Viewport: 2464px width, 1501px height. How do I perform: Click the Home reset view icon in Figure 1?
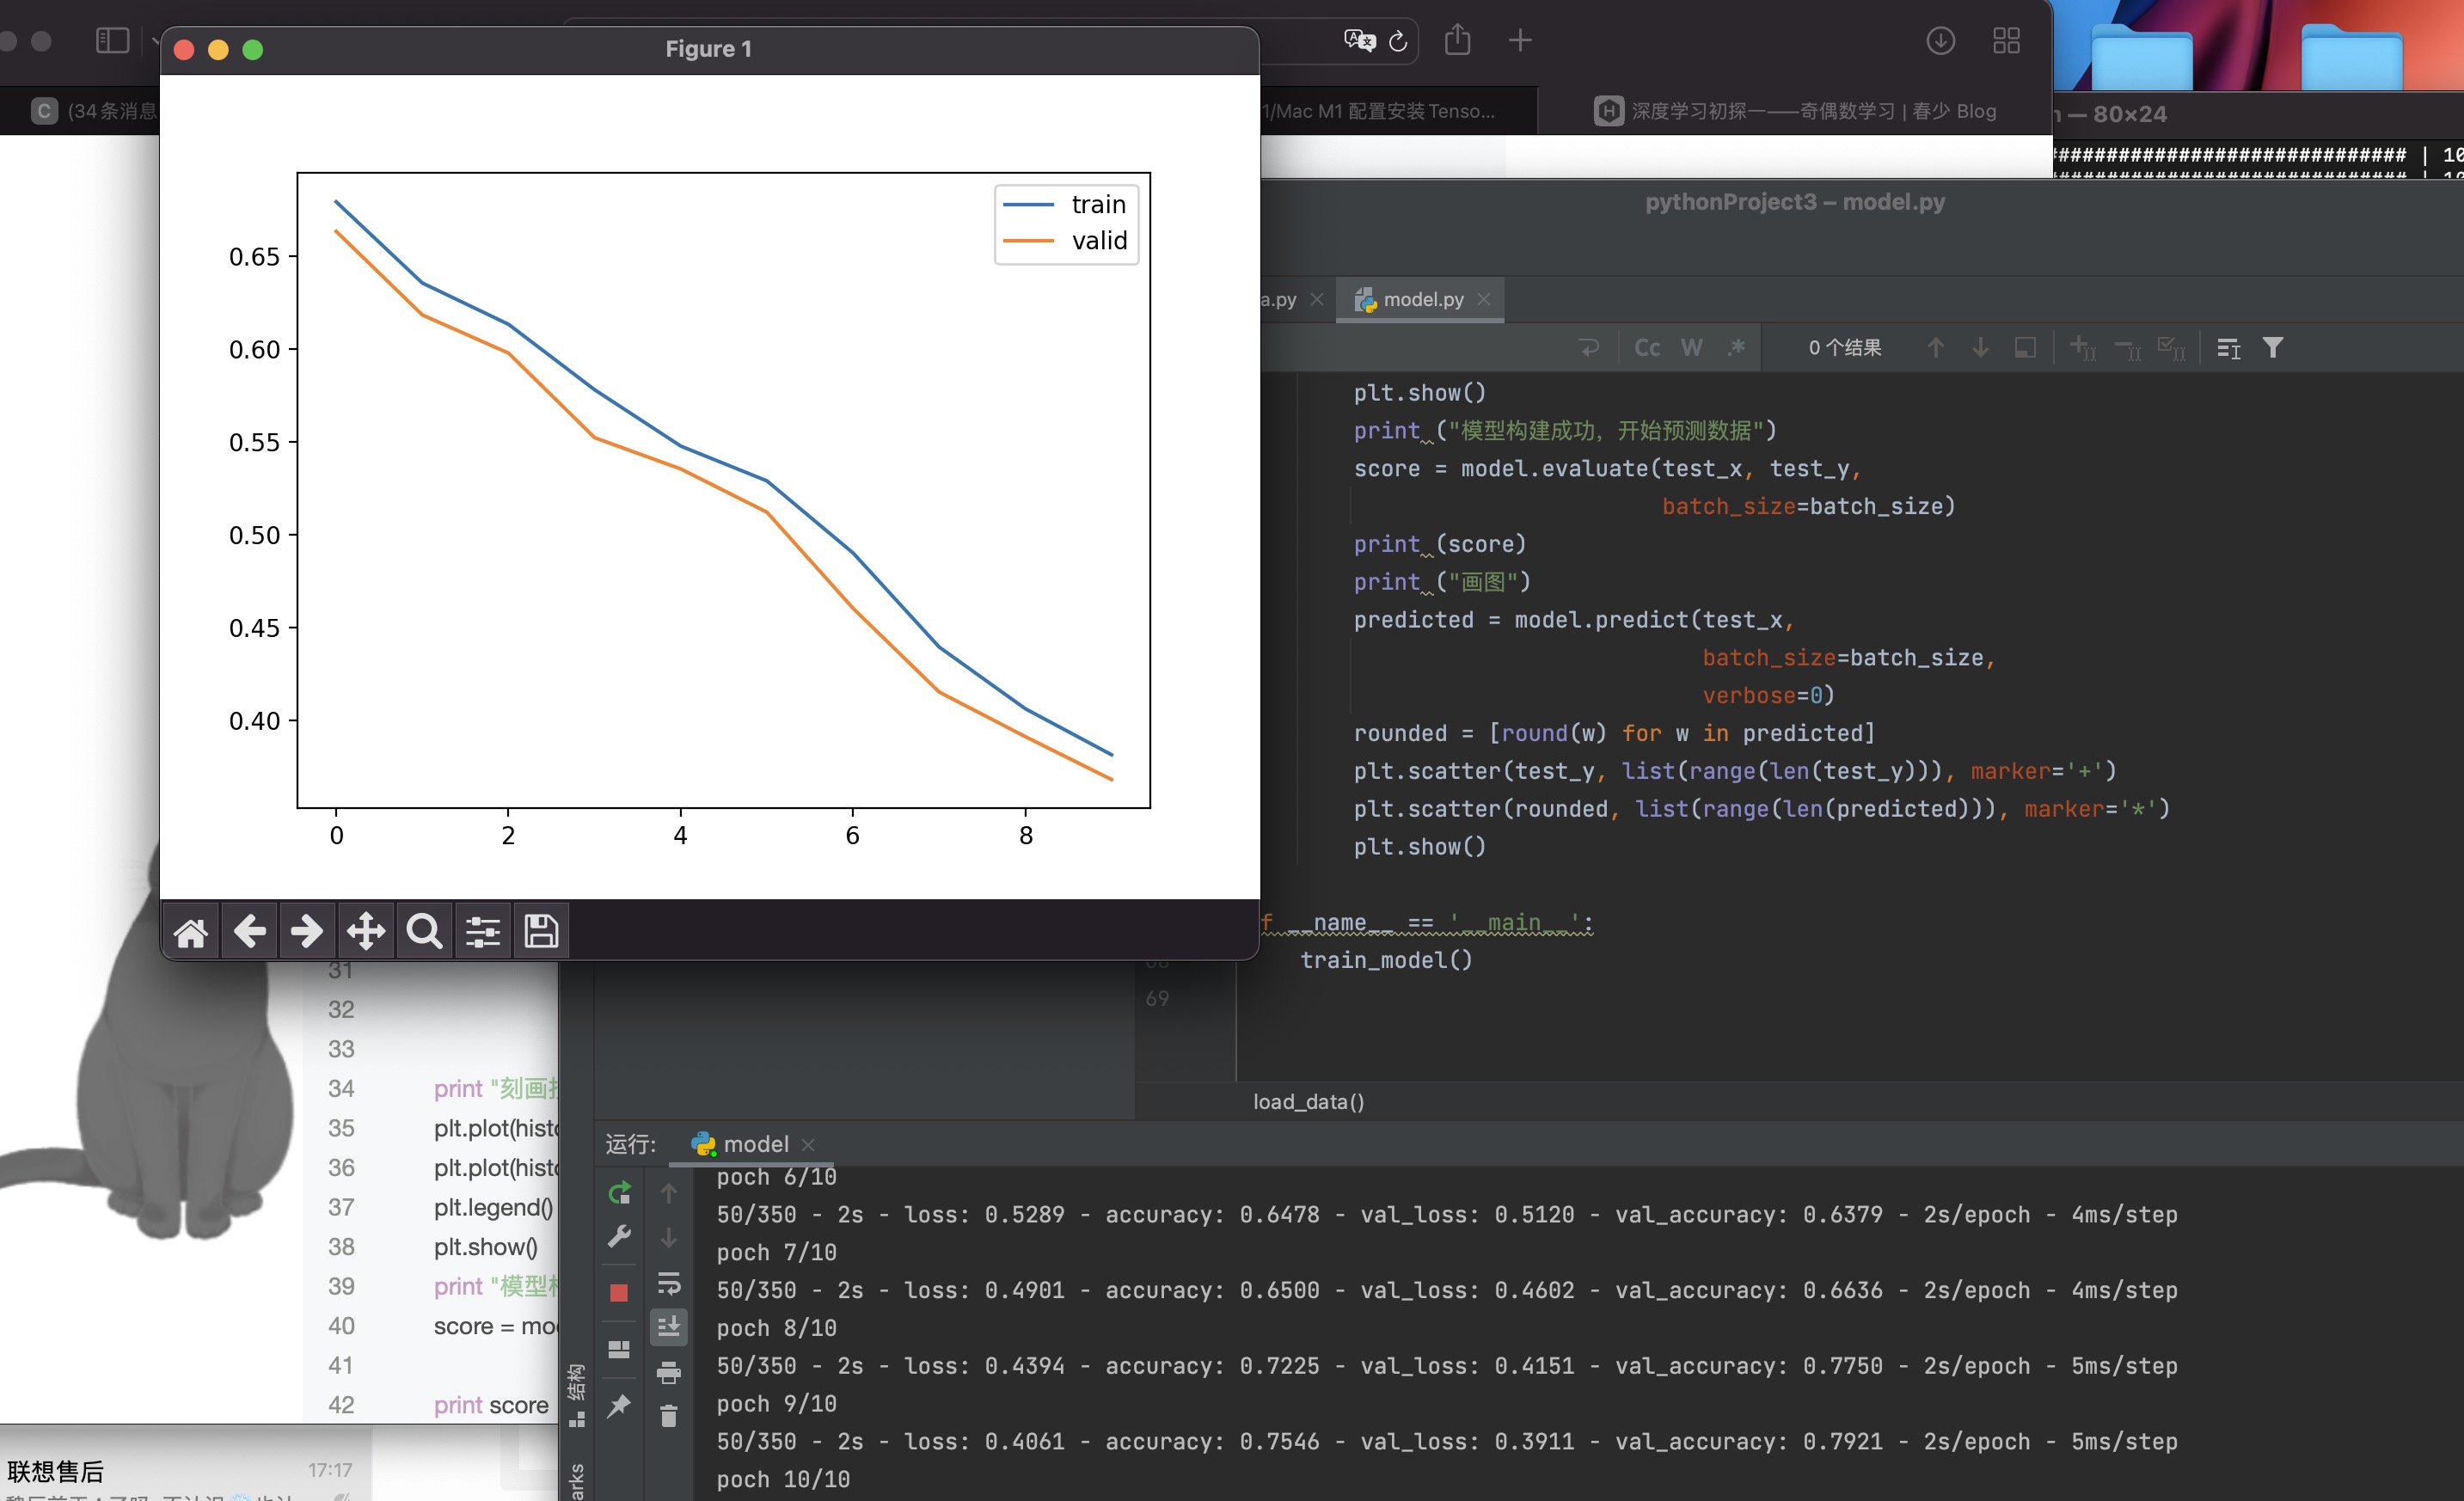[191, 932]
